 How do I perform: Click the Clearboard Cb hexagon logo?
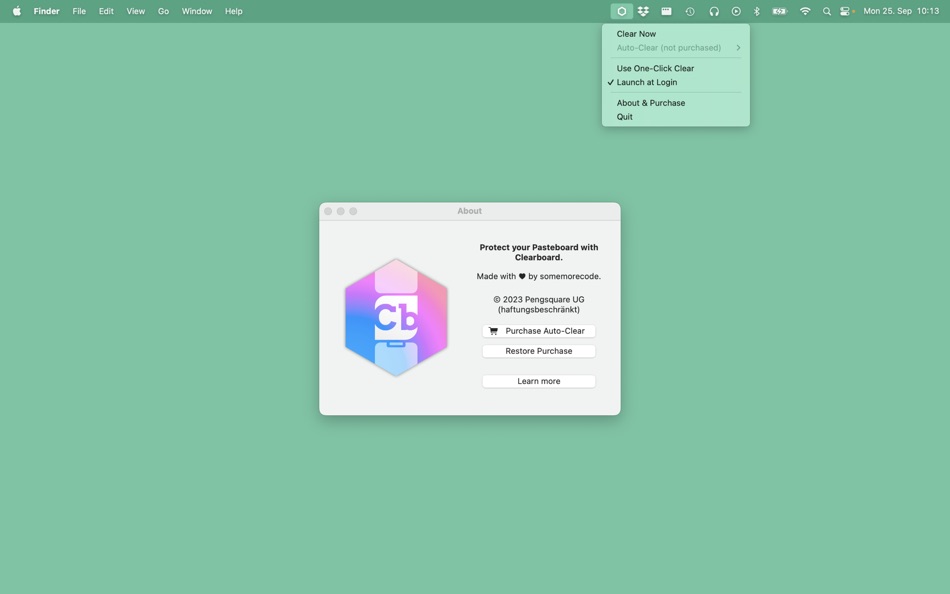coord(396,318)
